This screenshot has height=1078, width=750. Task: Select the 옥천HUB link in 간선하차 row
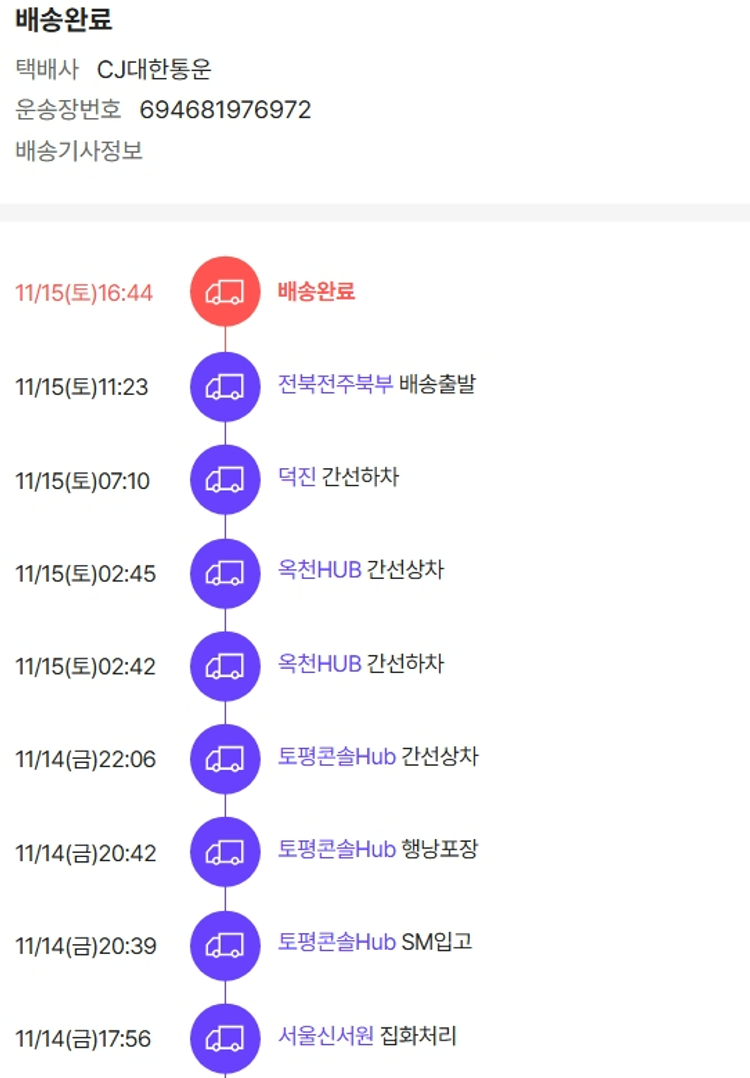[x=319, y=663]
